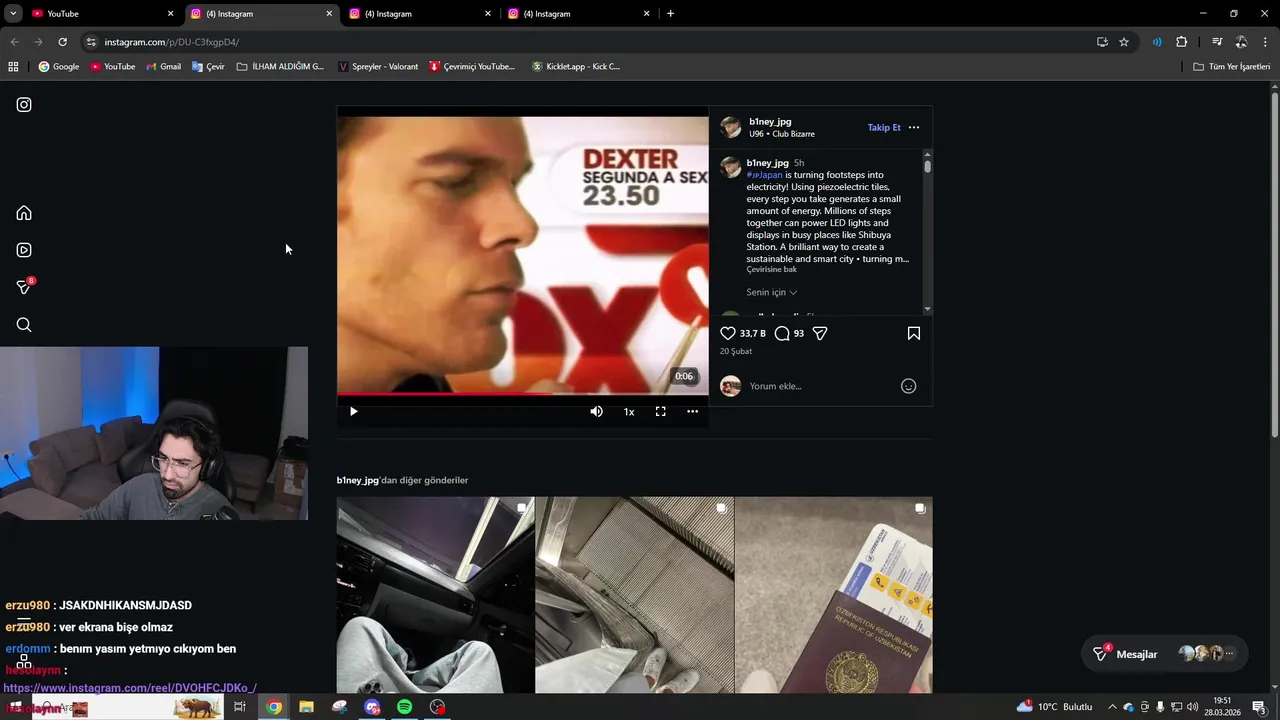Mute the video volume

point(597,411)
